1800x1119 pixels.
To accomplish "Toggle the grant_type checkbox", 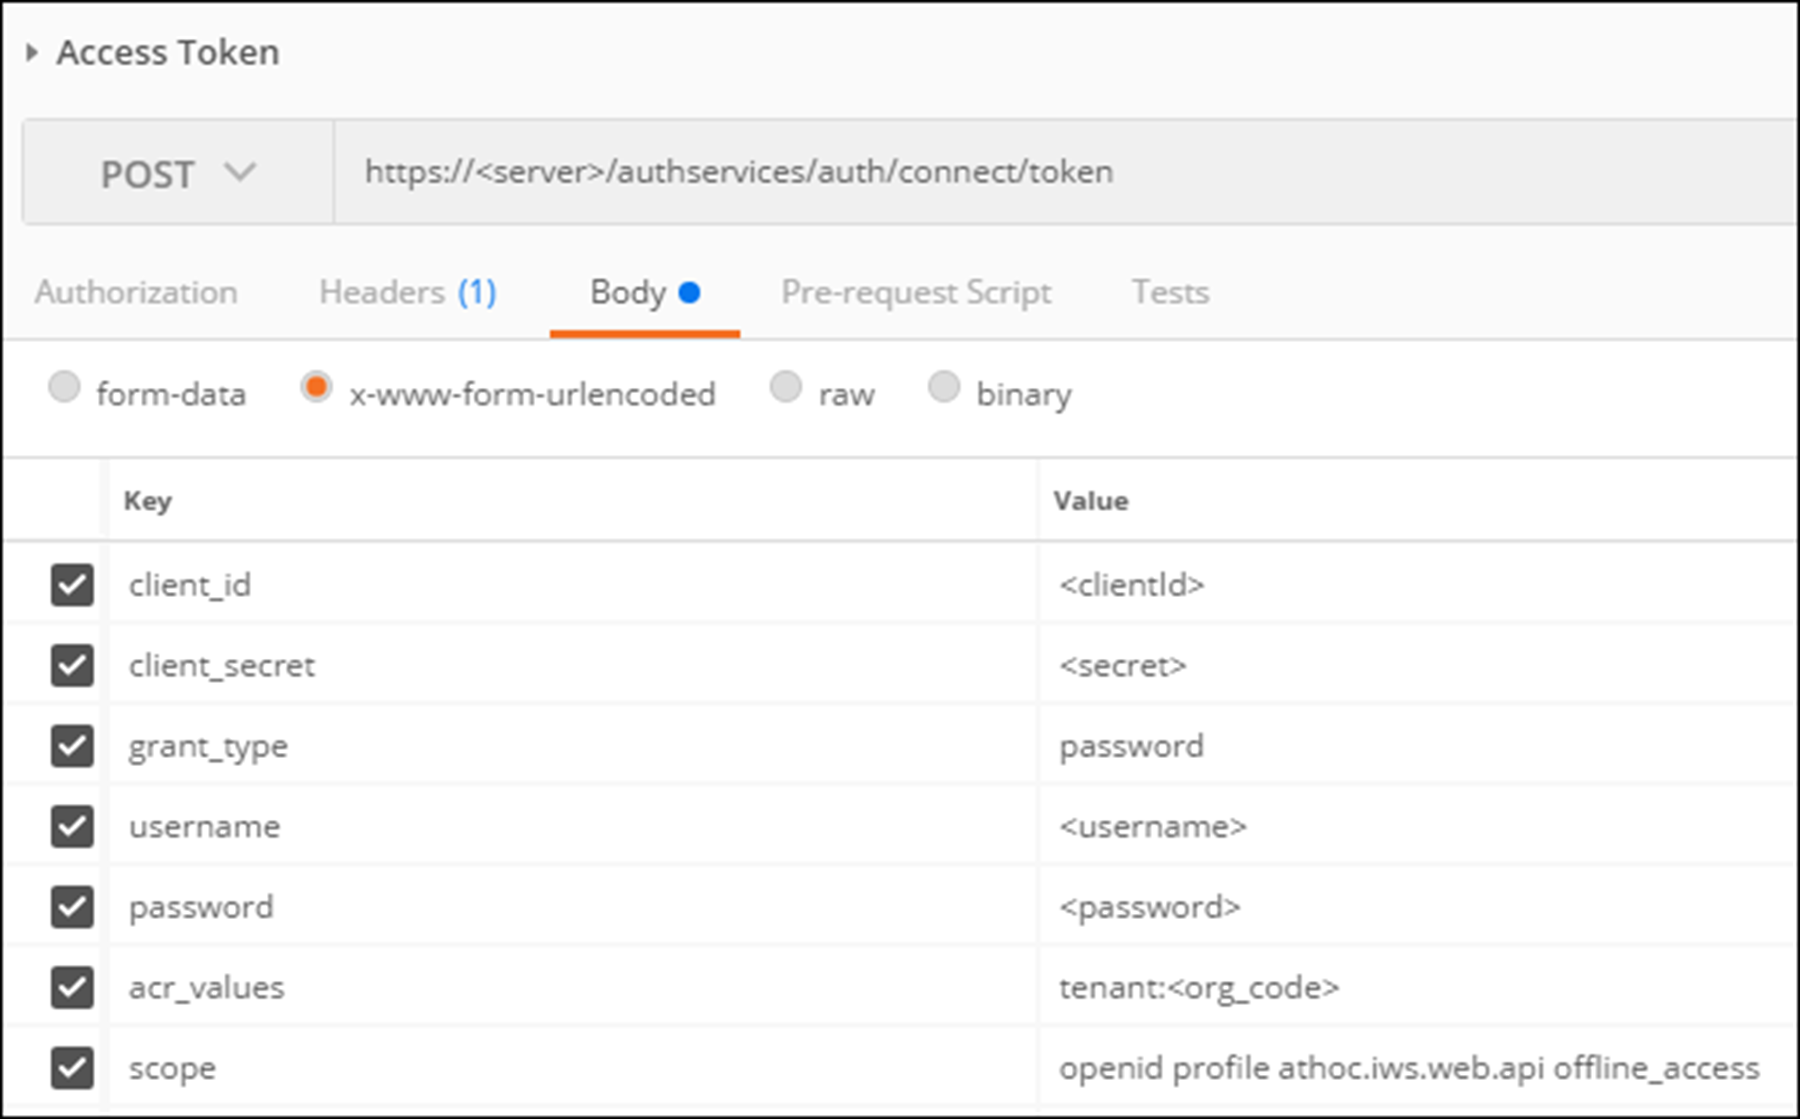I will [x=72, y=746].
